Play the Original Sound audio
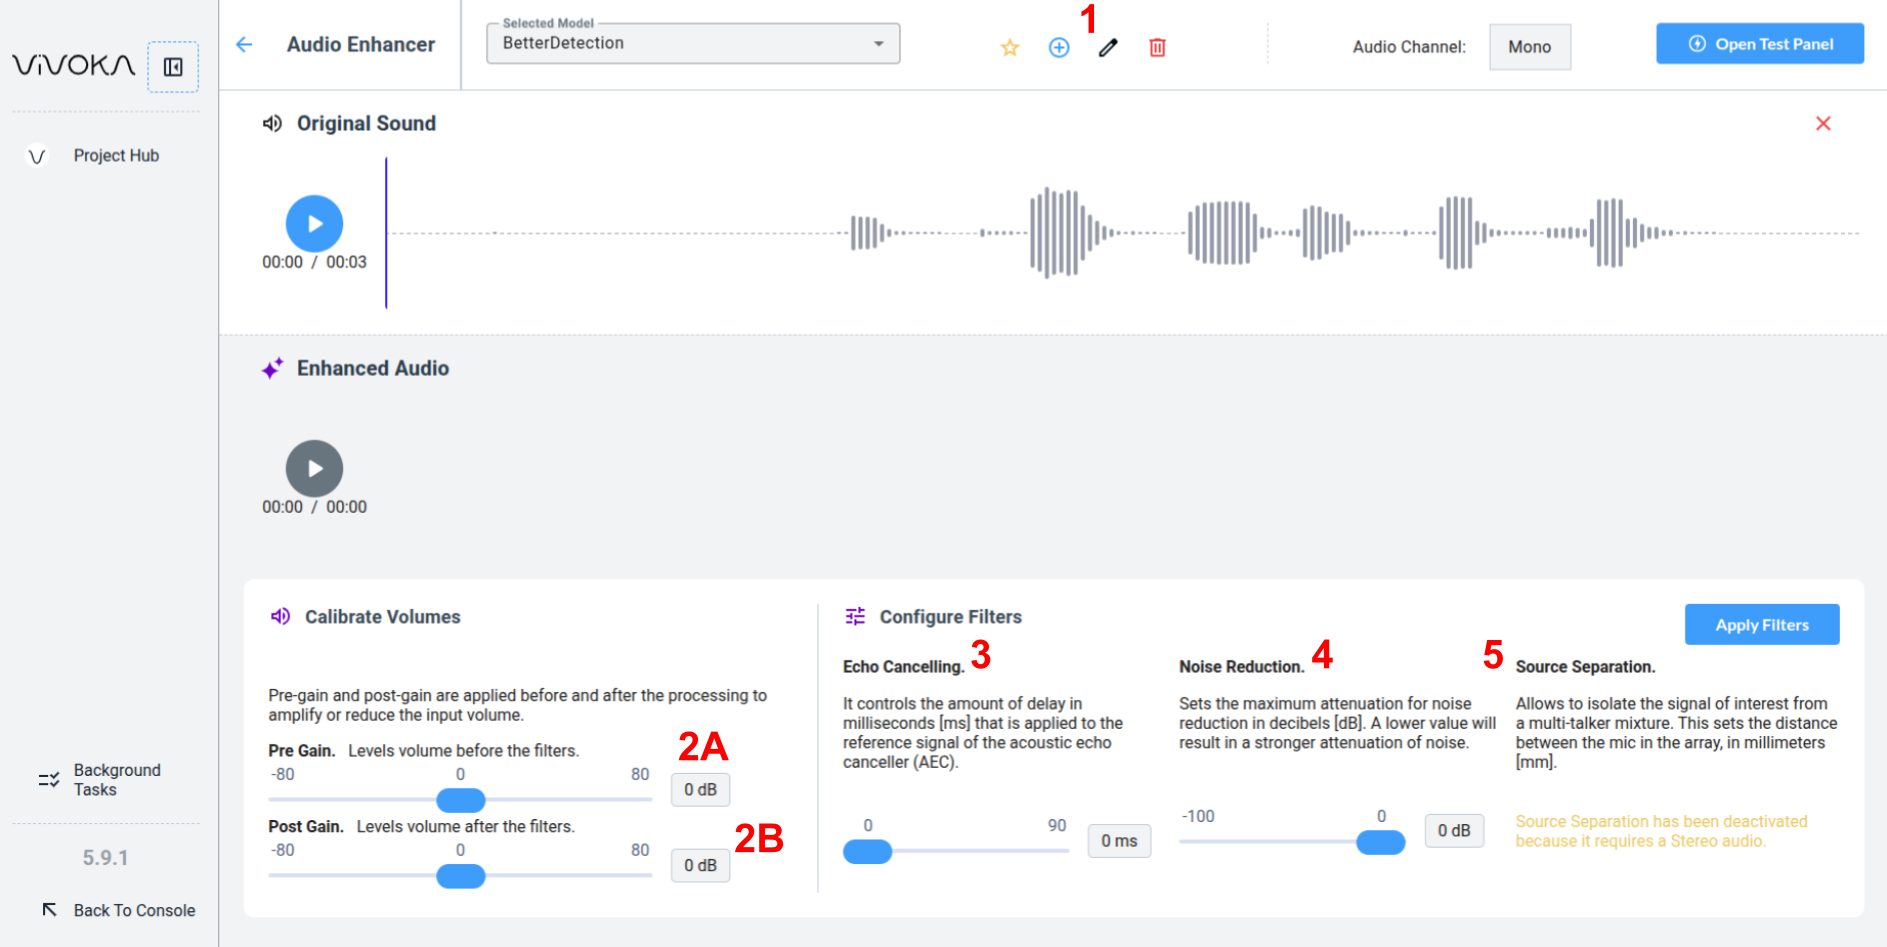Image resolution: width=1887 pixels, height=947 pixels. (x=314, y=224)
